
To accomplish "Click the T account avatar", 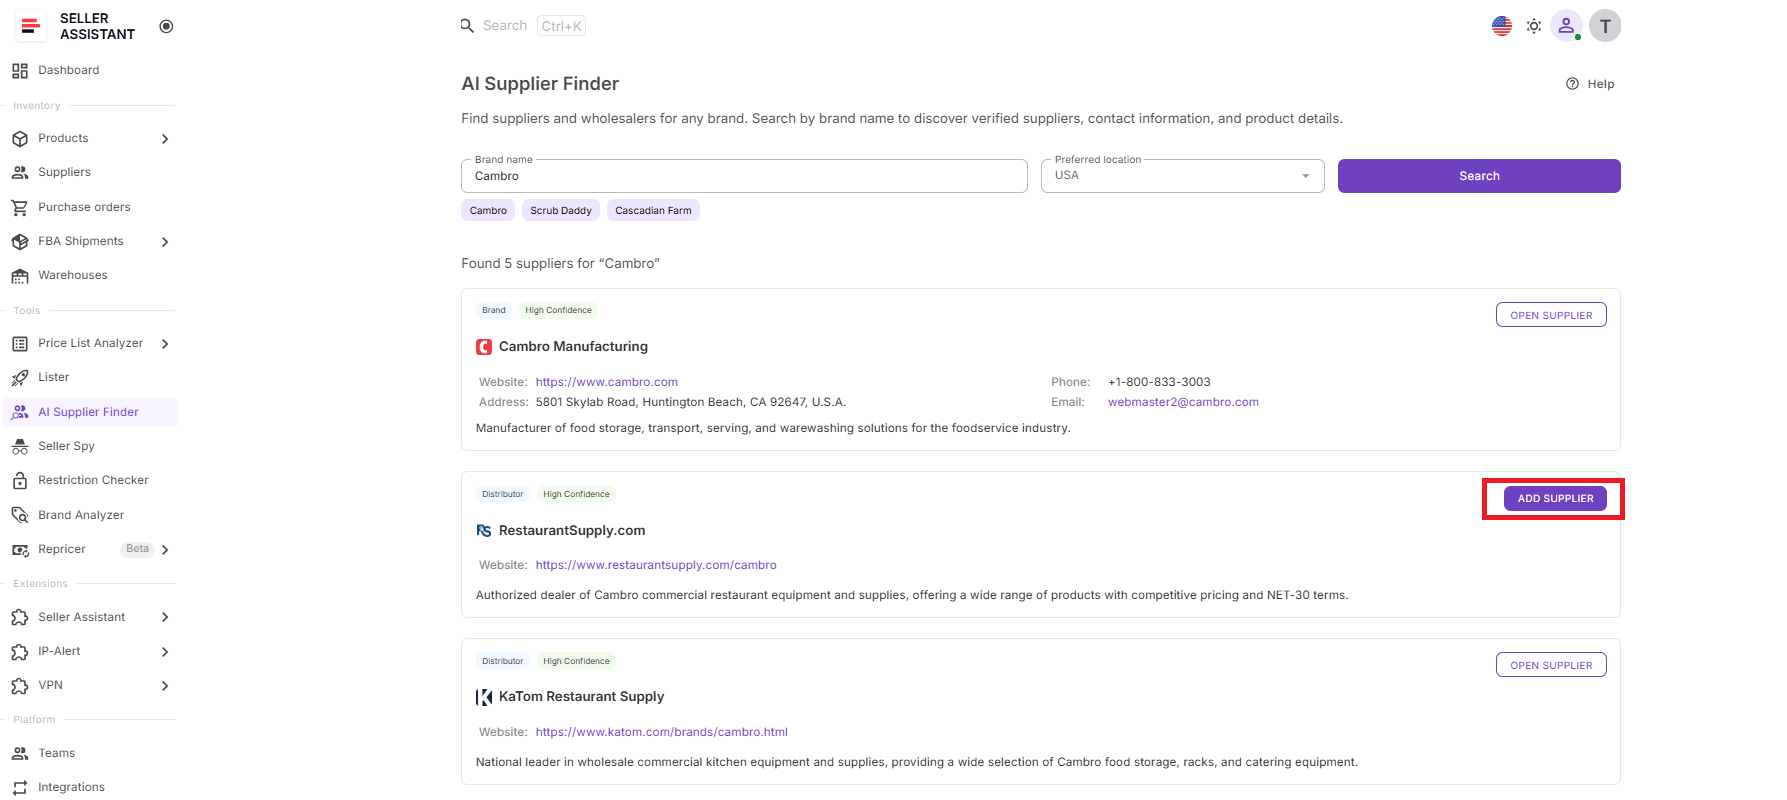I will tap(1605, 26).
